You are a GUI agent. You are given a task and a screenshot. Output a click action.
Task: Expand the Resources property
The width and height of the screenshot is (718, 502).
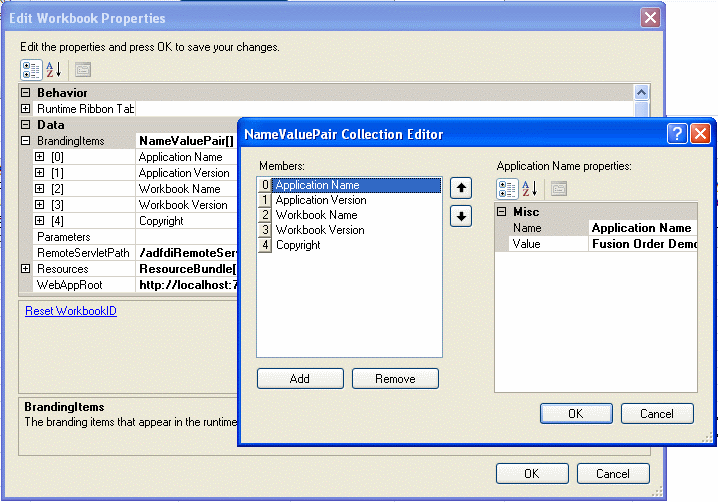coord(26,269)
